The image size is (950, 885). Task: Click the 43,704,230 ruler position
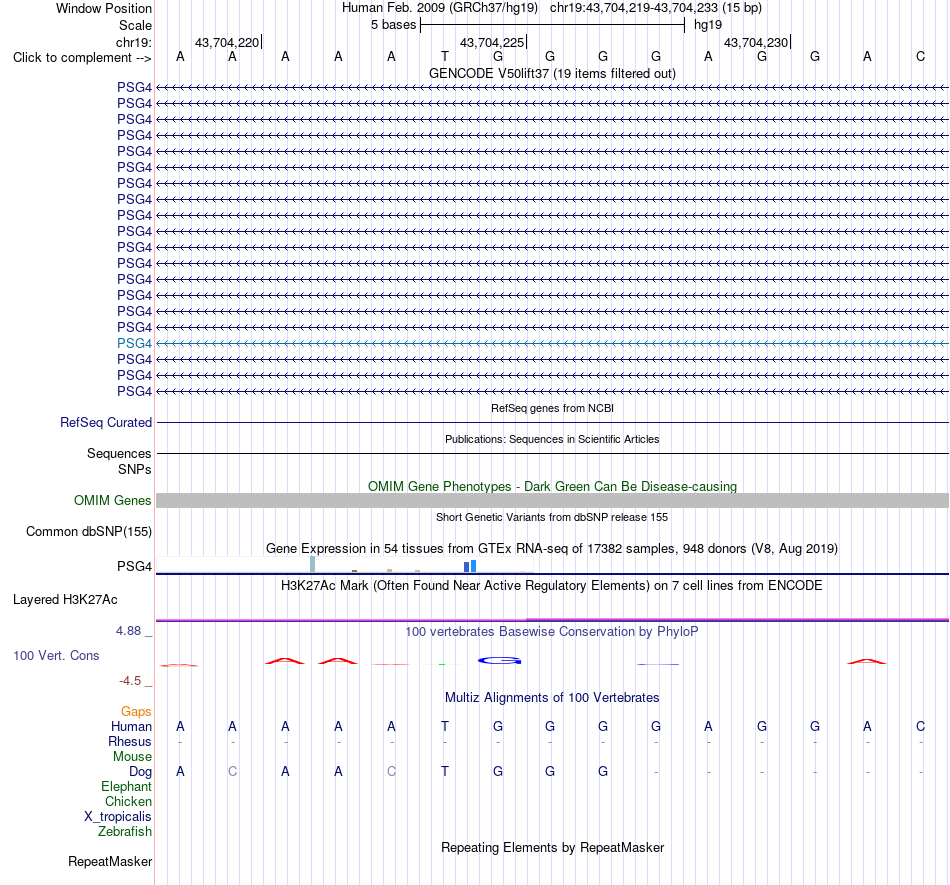756,42
